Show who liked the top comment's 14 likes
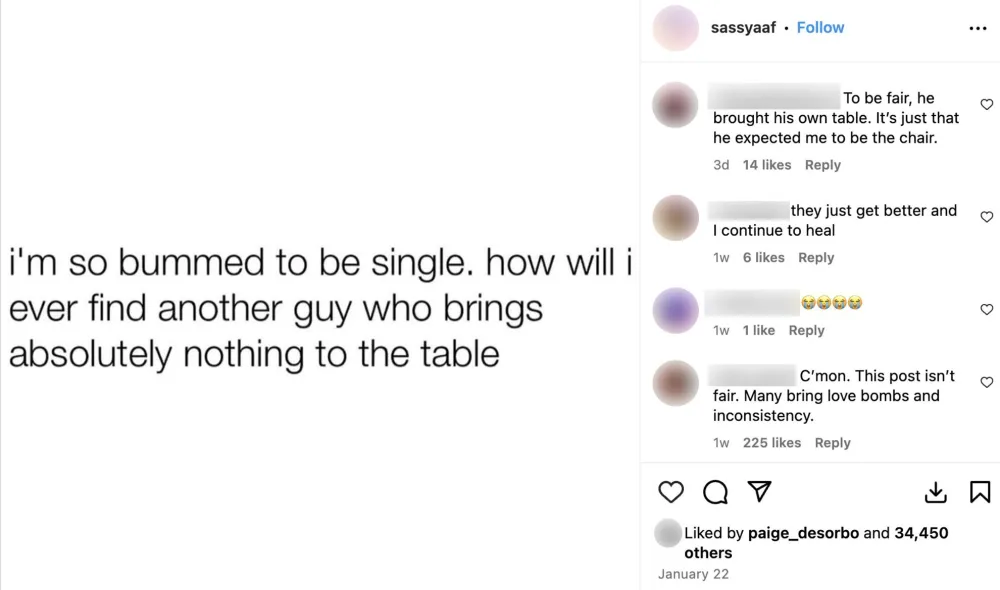The height and width of the screenshot is (590, 1000). pyautogui.click(x=766, y=164)
